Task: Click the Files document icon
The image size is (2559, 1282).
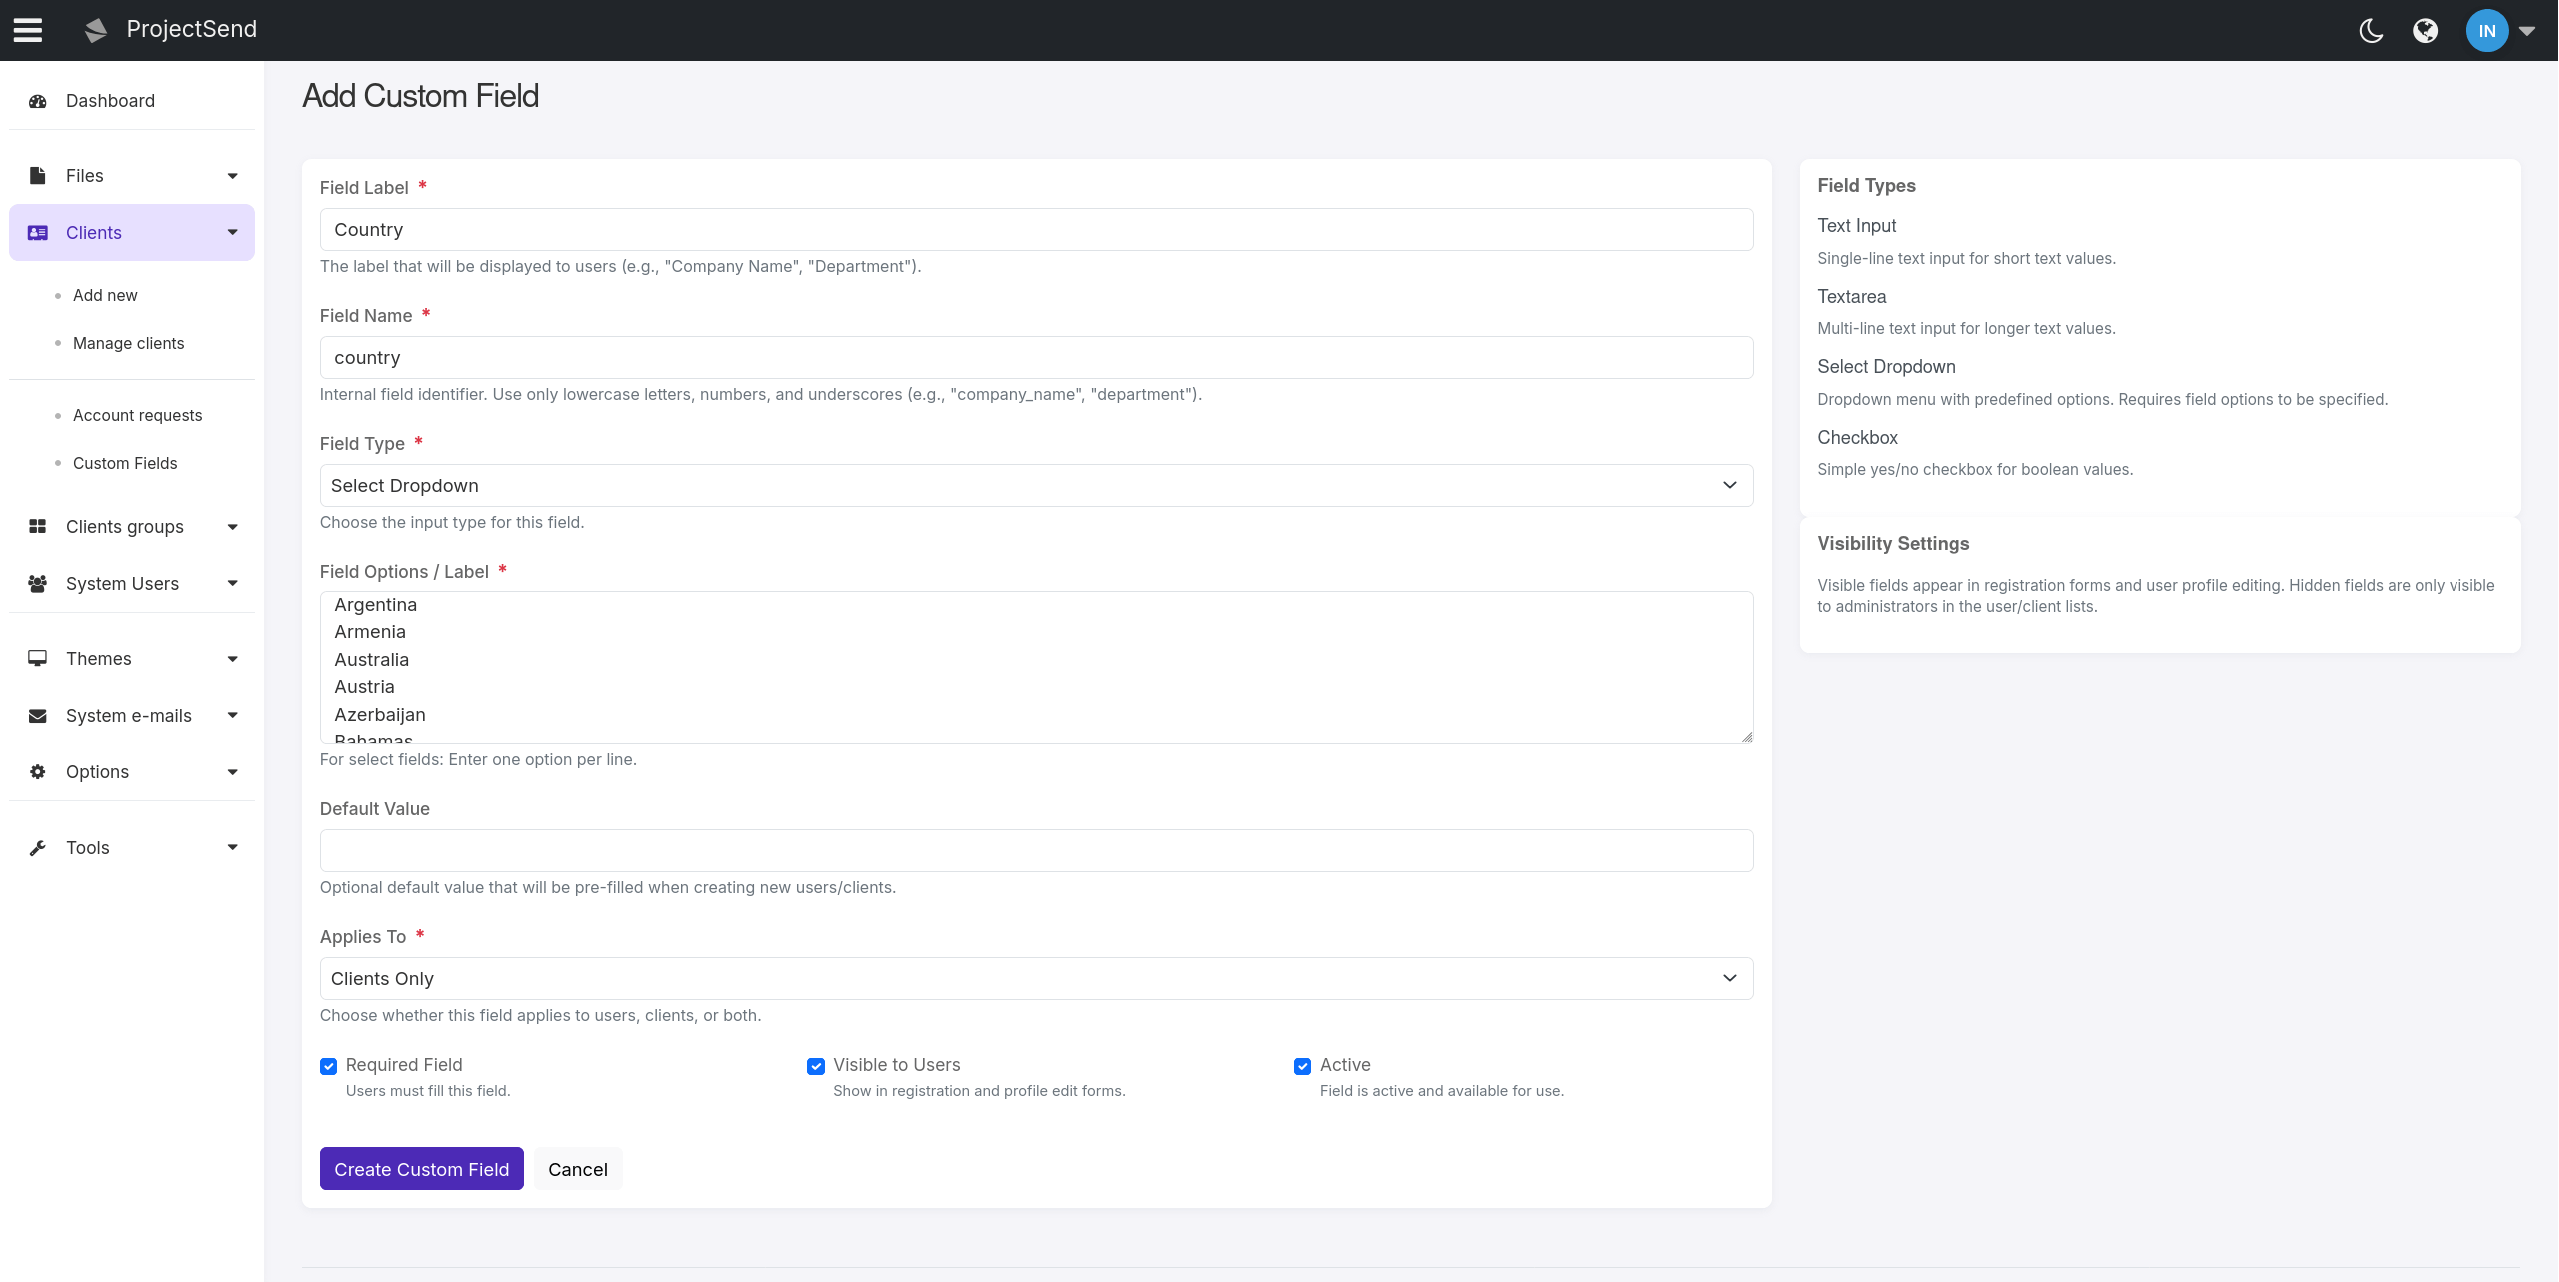Action: point(37,175)
